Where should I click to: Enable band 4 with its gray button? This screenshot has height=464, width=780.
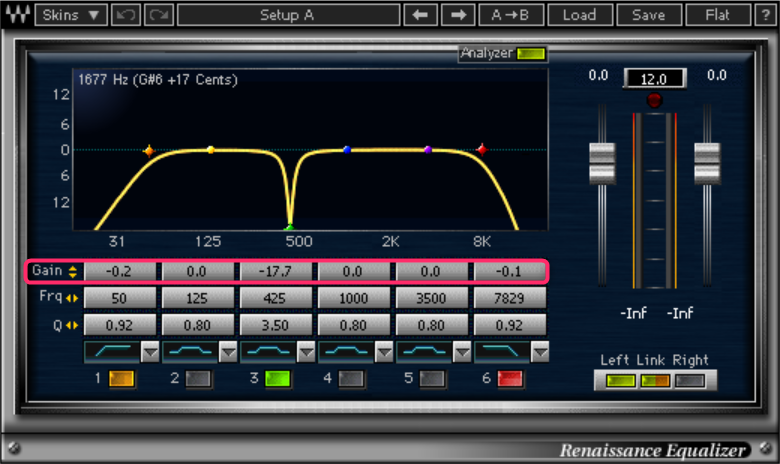[x=351, y=379]
